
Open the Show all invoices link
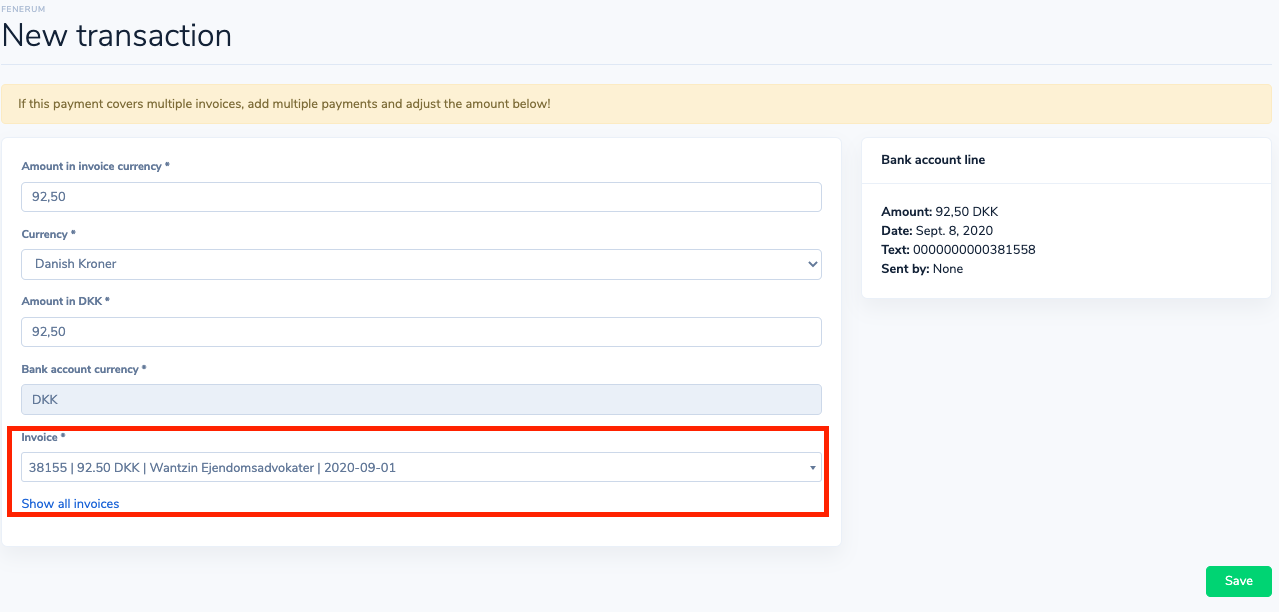70,504
